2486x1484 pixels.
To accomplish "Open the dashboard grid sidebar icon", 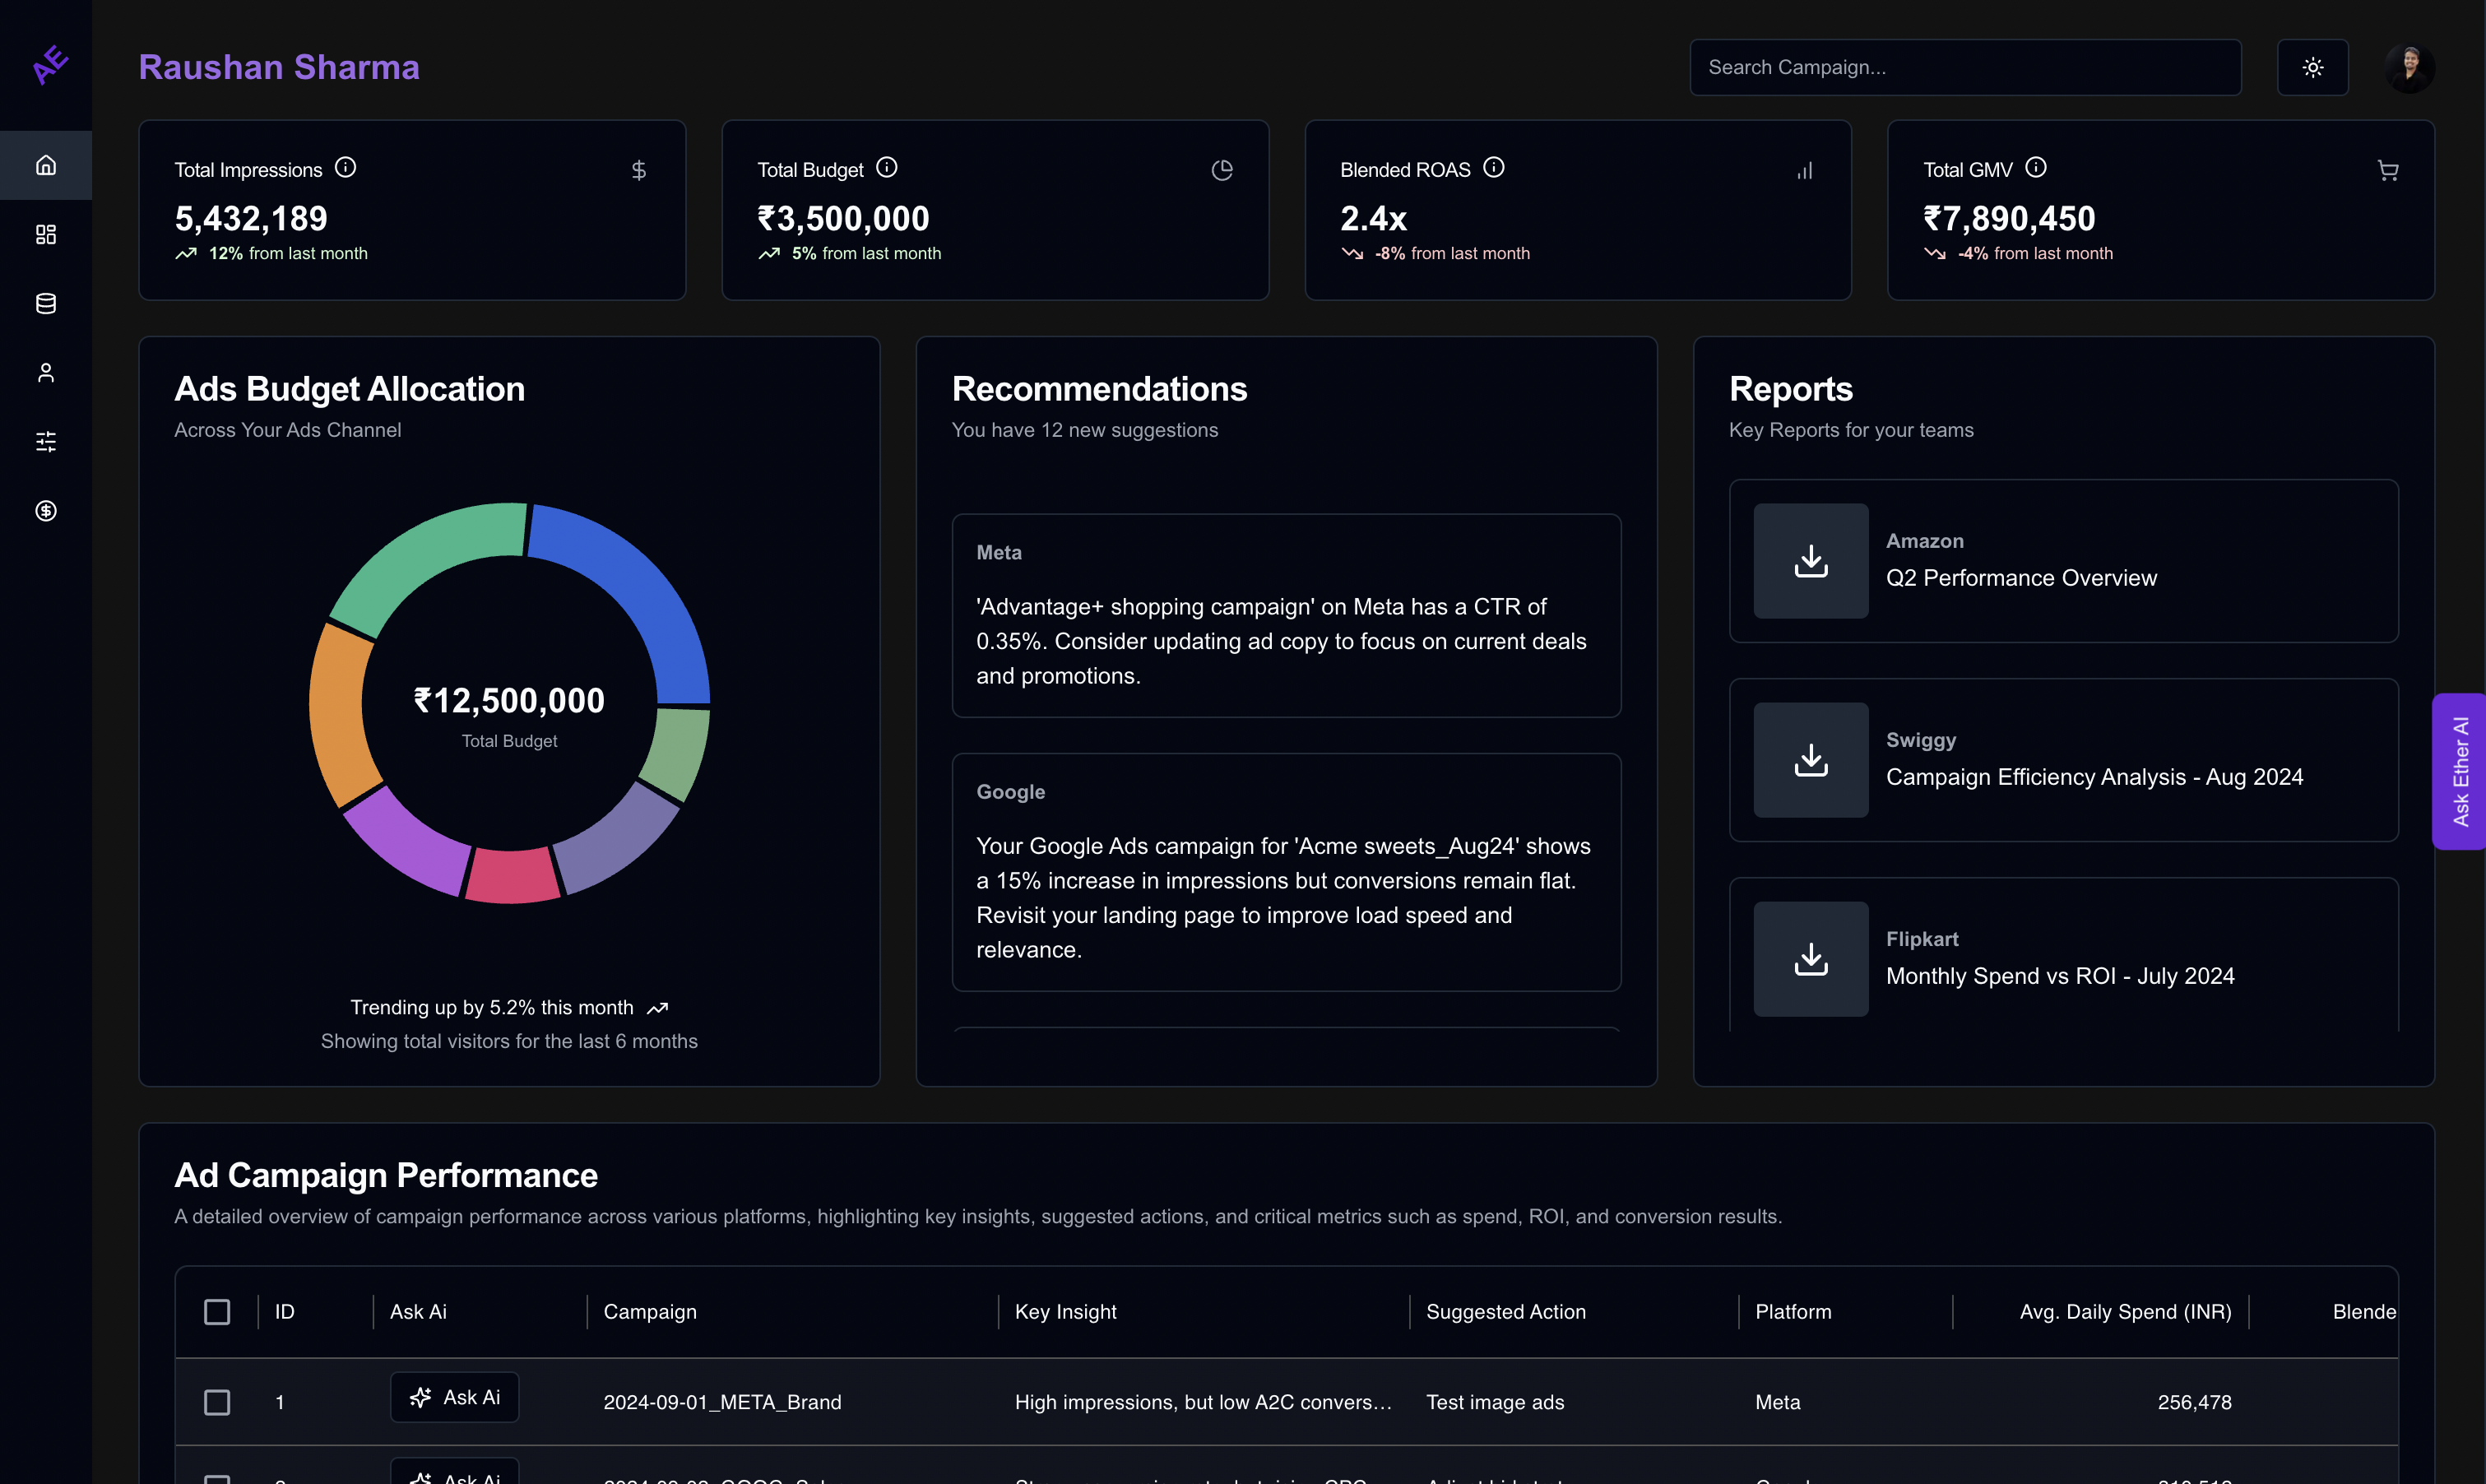I will [46, 234].
